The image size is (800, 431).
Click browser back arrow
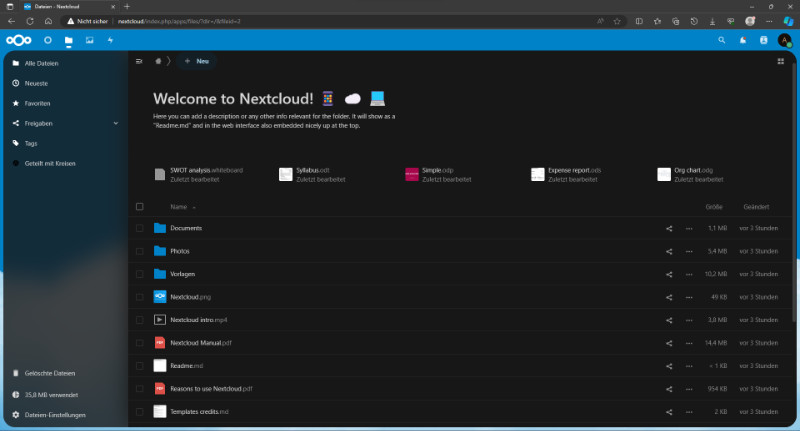11,21
